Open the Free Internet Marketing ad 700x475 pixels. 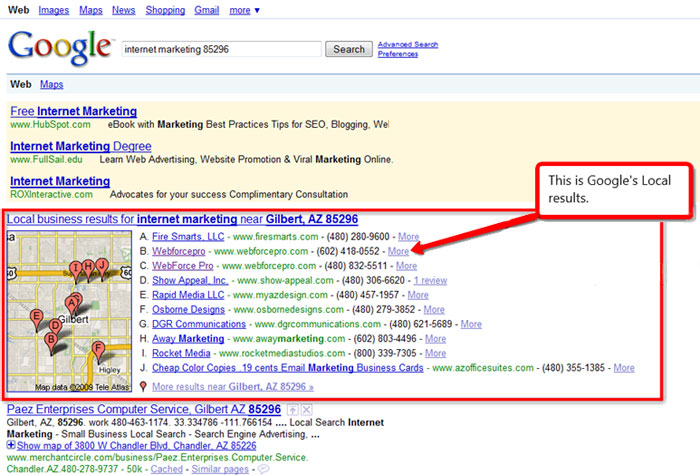click(74, 111)
